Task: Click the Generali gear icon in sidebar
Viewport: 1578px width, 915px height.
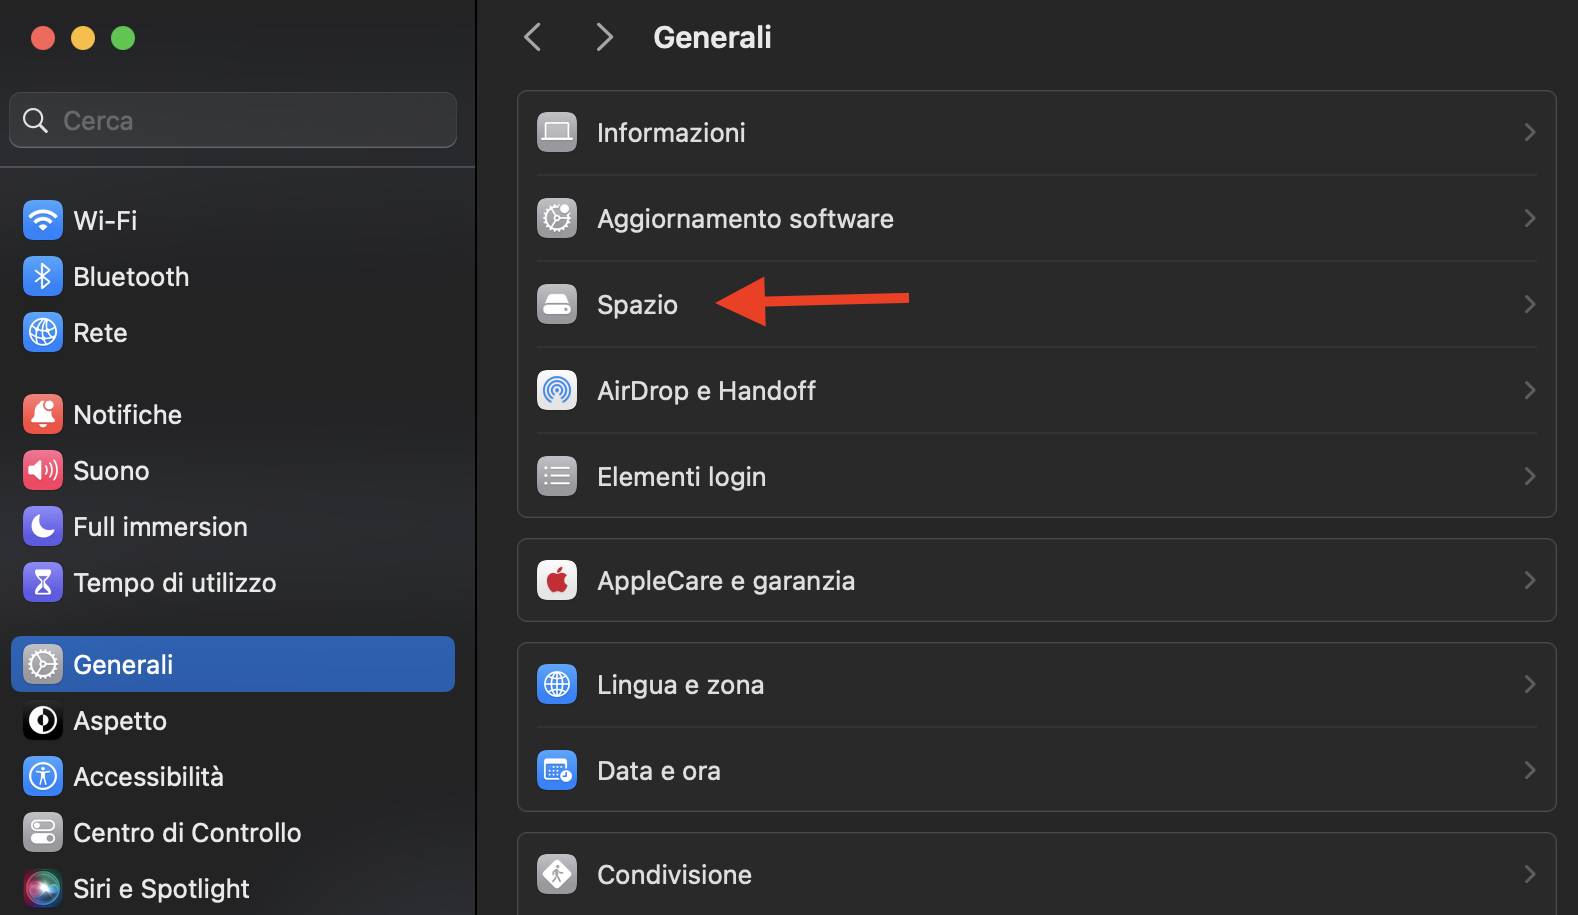Action: coord(43,664)
